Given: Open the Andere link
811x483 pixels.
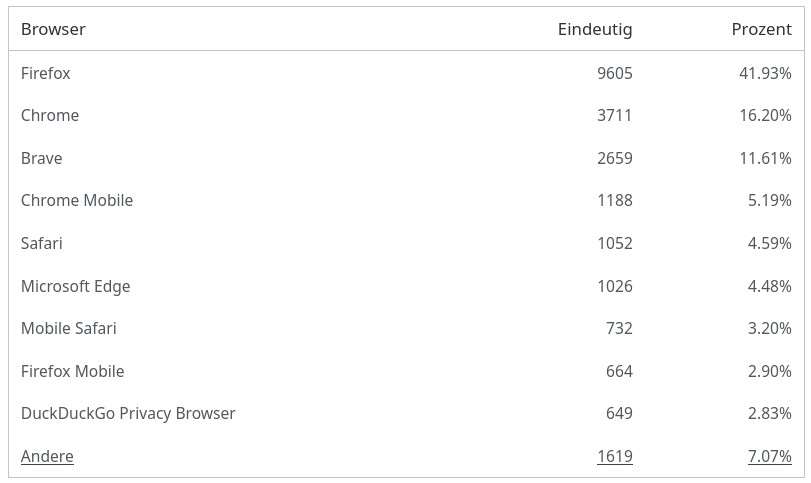Looking at the screenshot, I should (x=47, y=456).
